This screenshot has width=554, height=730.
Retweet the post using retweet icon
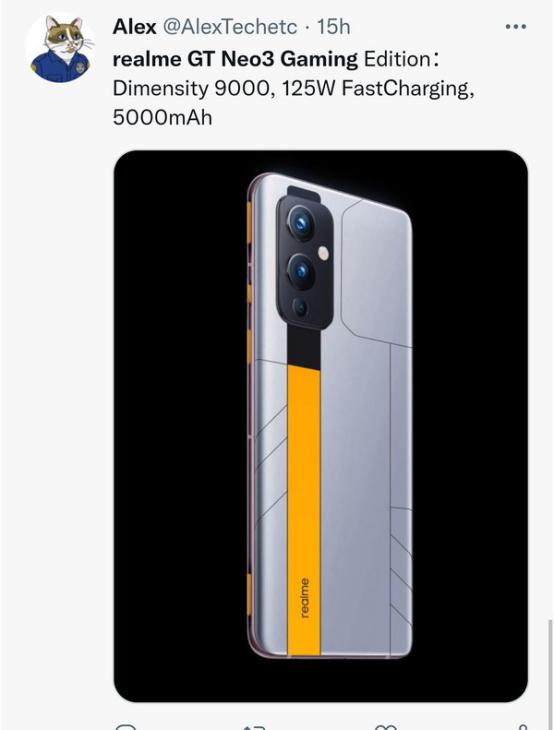click(x=254, y=726)
